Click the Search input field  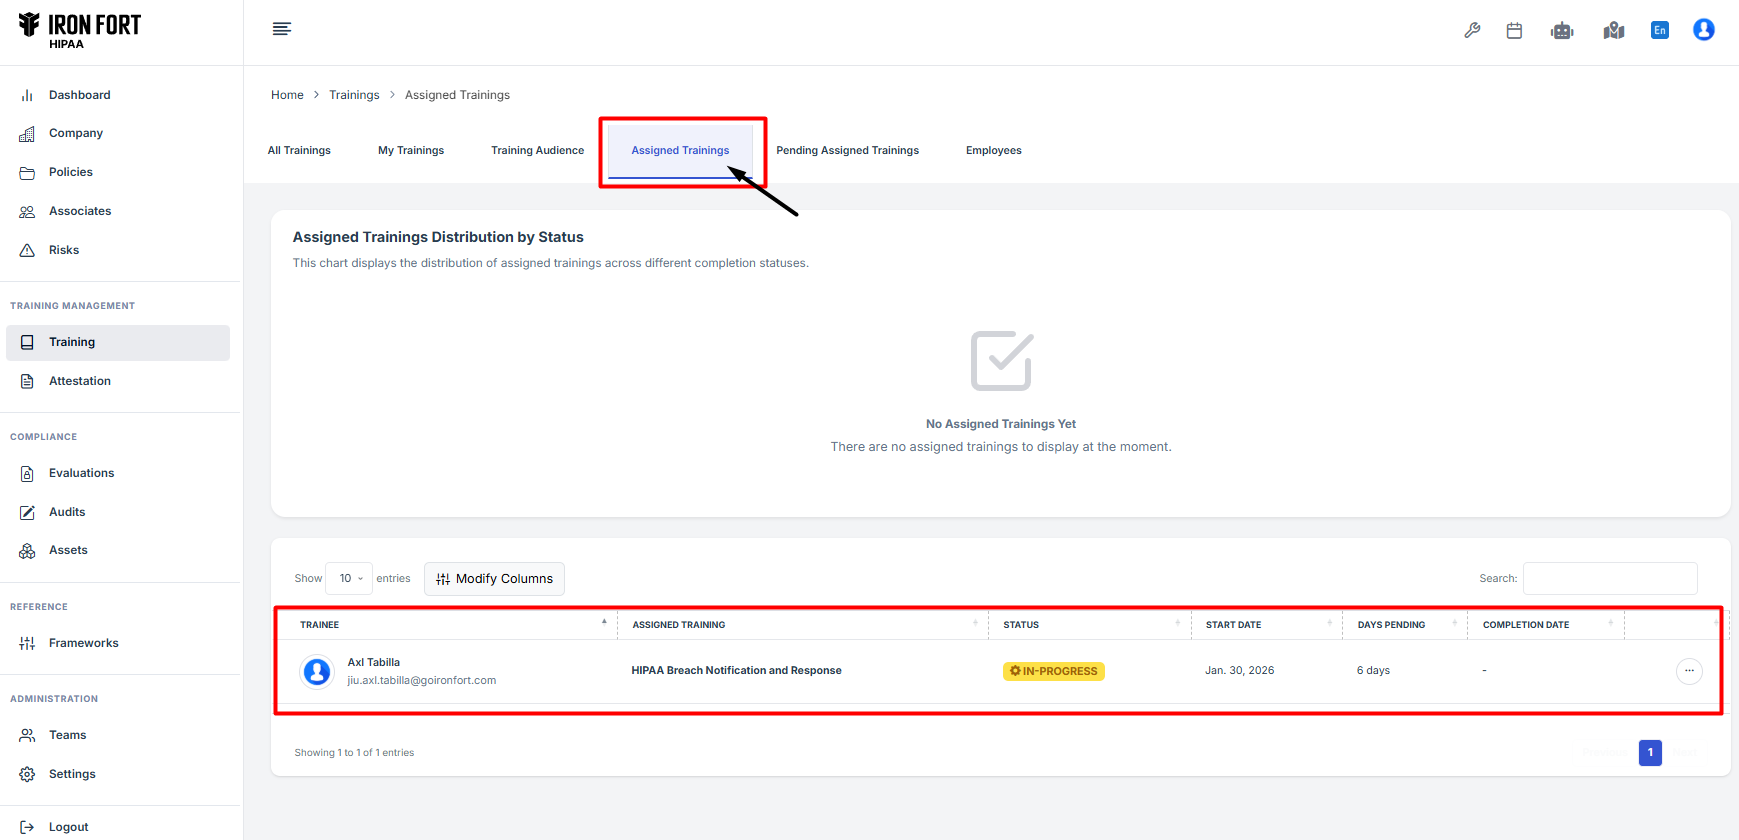[1609, 579]
